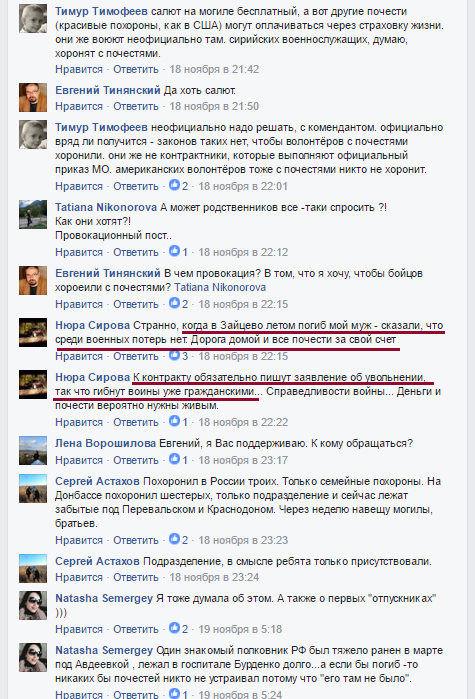Open Natasha Semergey's avatar on the 5:18 comment
This screenshot has height=699, width=475.
click(x=33, y=605)
